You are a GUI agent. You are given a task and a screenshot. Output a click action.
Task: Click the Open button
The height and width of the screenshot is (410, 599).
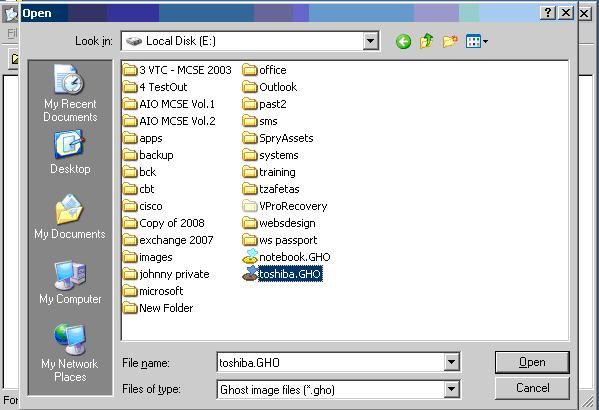[x=532, y=362]
